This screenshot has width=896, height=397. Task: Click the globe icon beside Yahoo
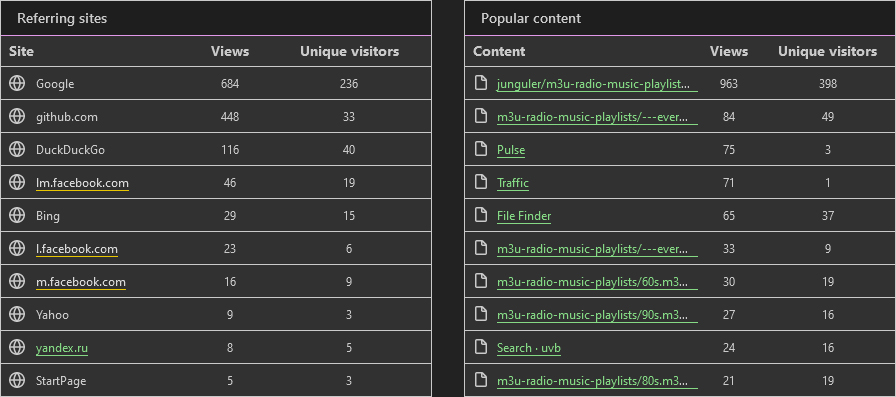17,314
